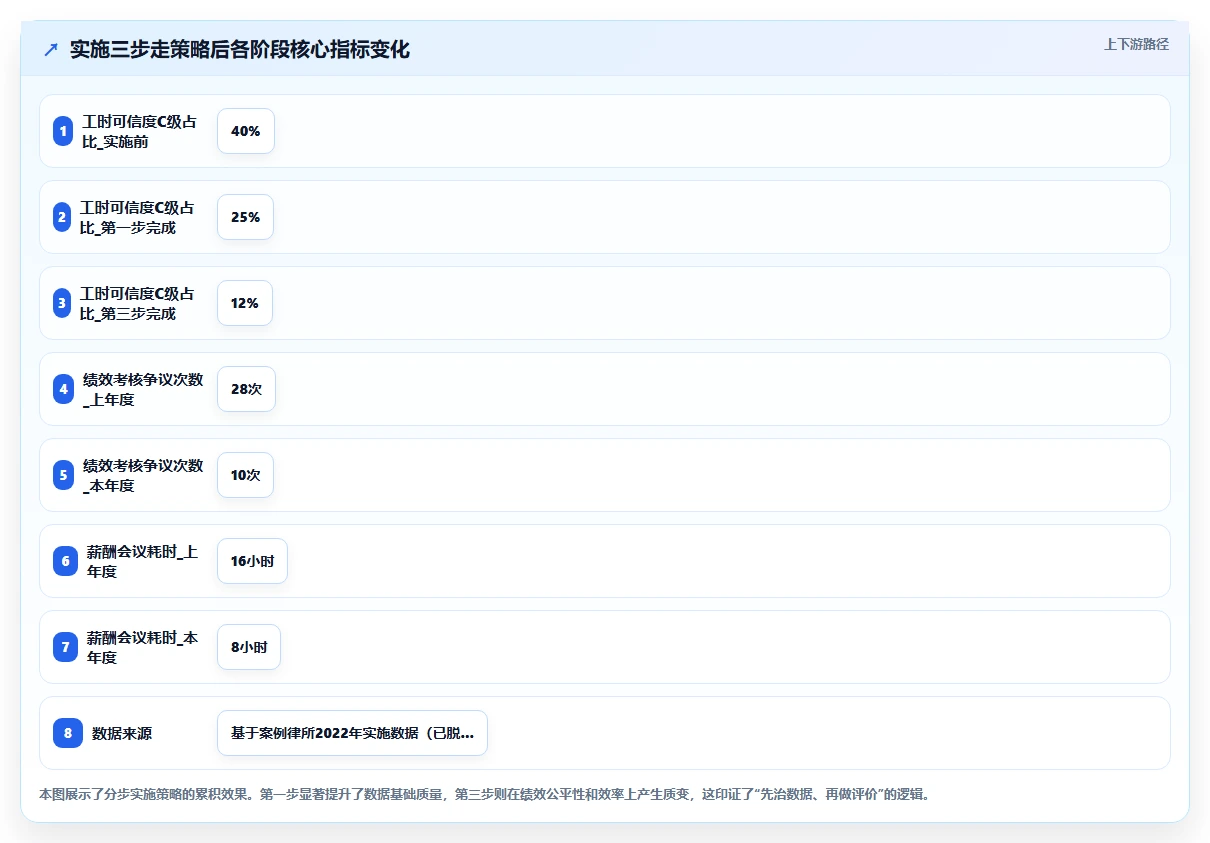Select the 12% value chip

(x=245, y=303)
